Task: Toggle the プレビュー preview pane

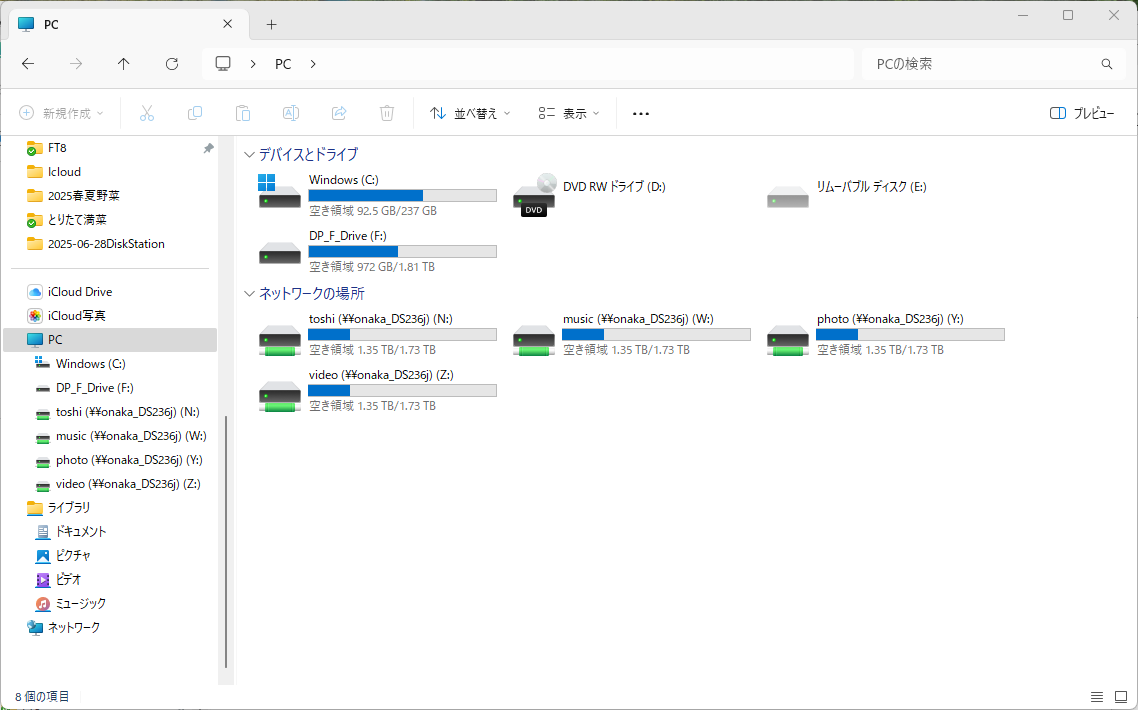Action: pyautogui.click(x=1081, y=113)
